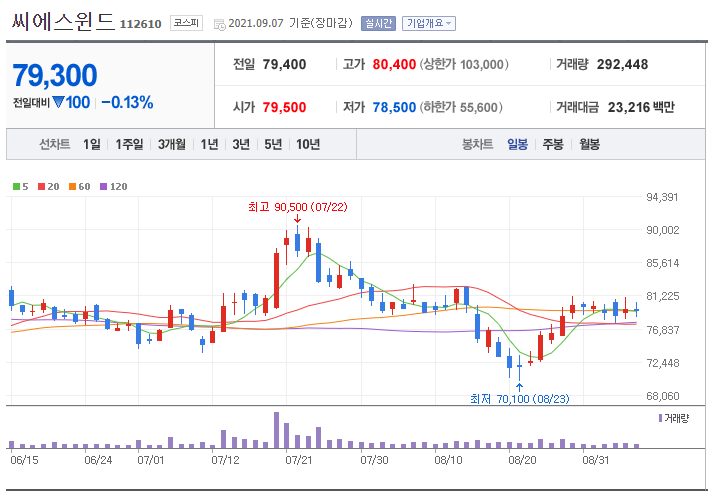Click the 08/20 date axis label
Viewport: 708px width, 491px height.
coord(522,460)
